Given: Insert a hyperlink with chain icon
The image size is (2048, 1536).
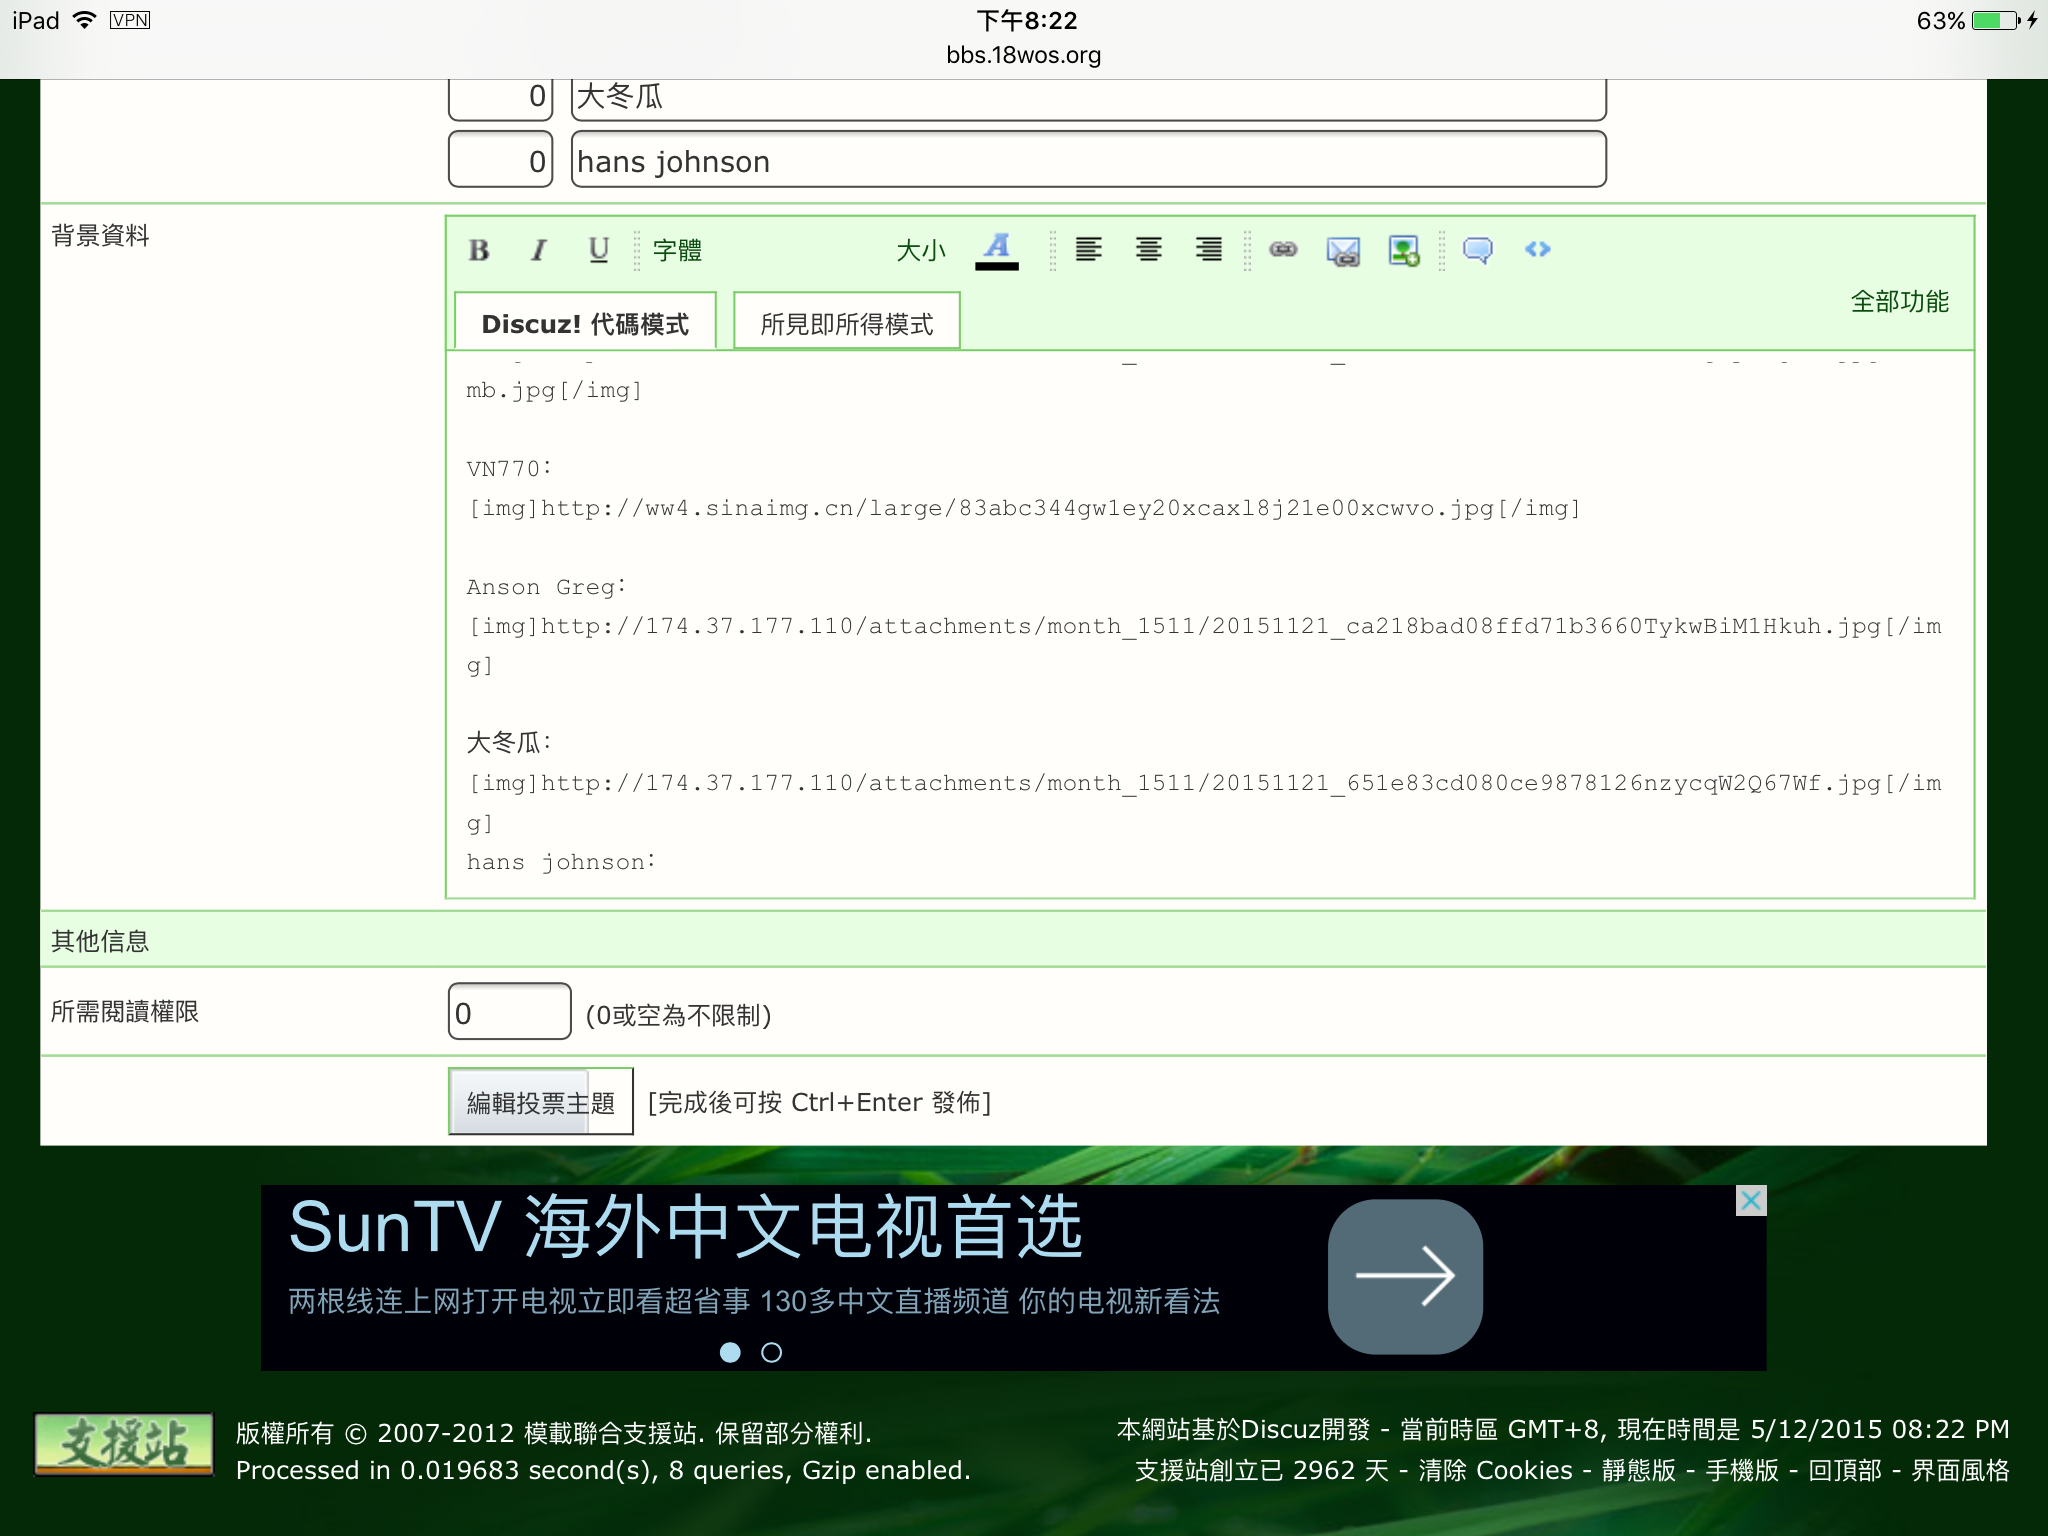Looking at the screenshot, I should (1283, 249).
